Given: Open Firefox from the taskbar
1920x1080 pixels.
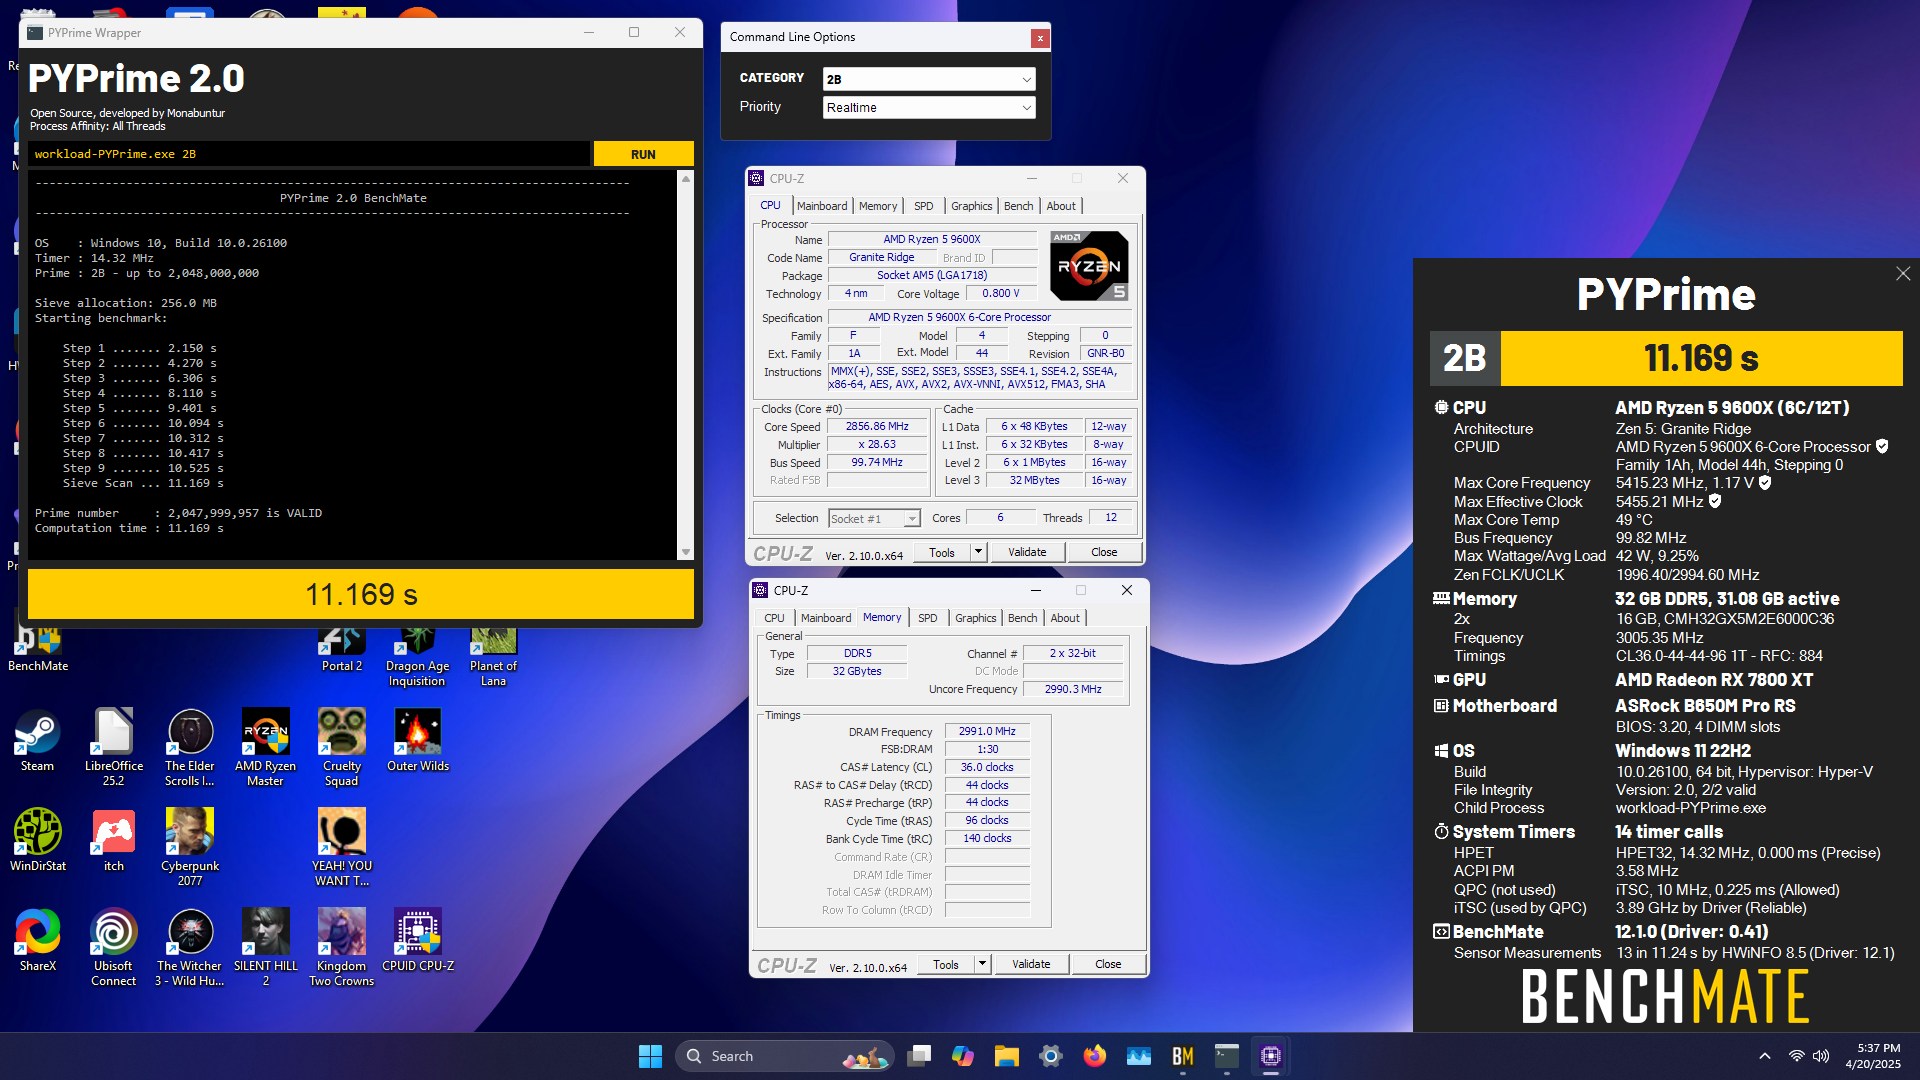Looking at the screenshot, I should pos(1095,1056).
